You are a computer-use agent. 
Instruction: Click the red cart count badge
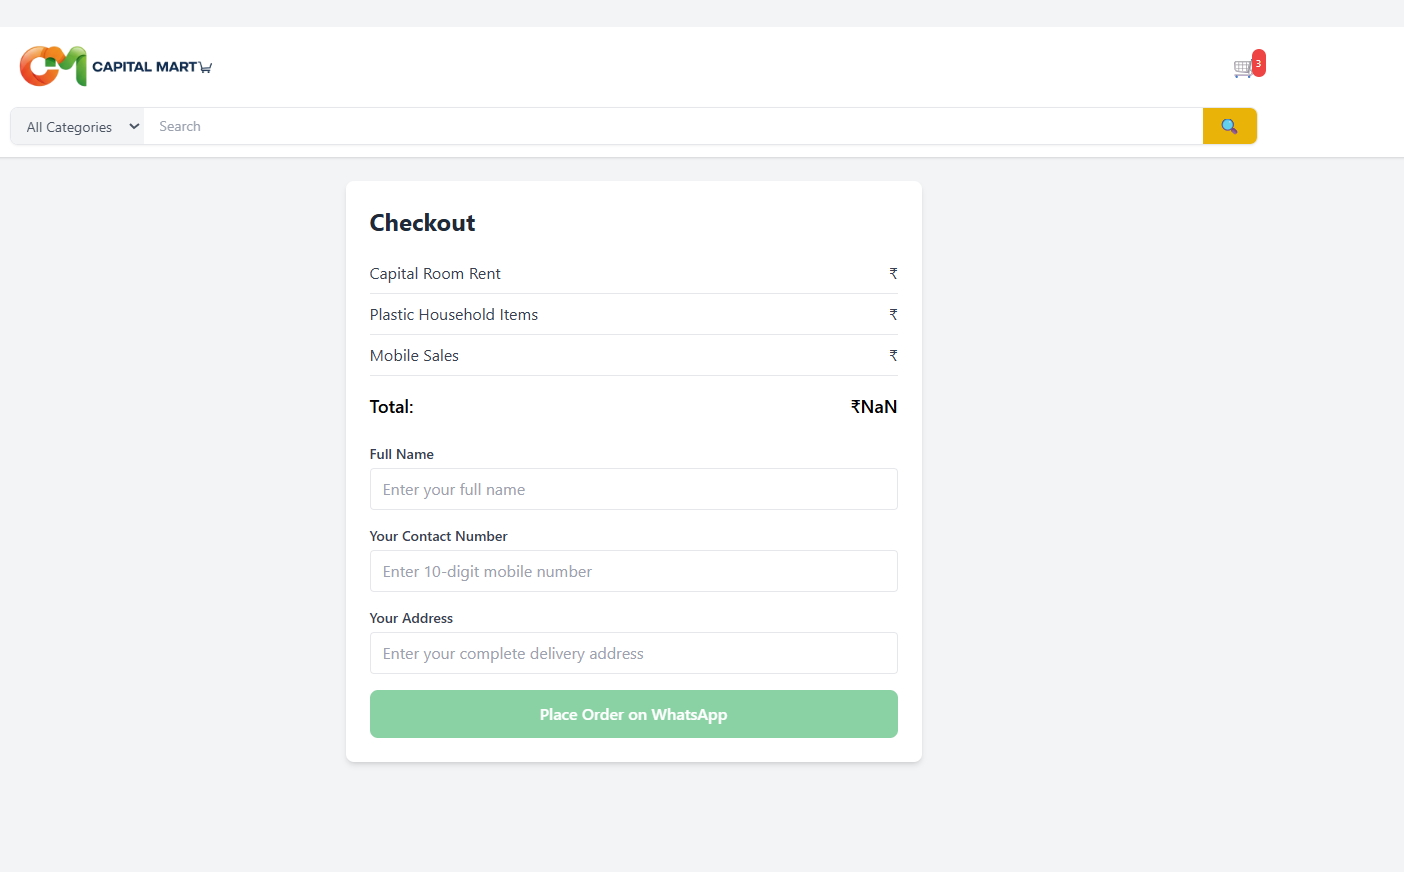point(1259,63)
